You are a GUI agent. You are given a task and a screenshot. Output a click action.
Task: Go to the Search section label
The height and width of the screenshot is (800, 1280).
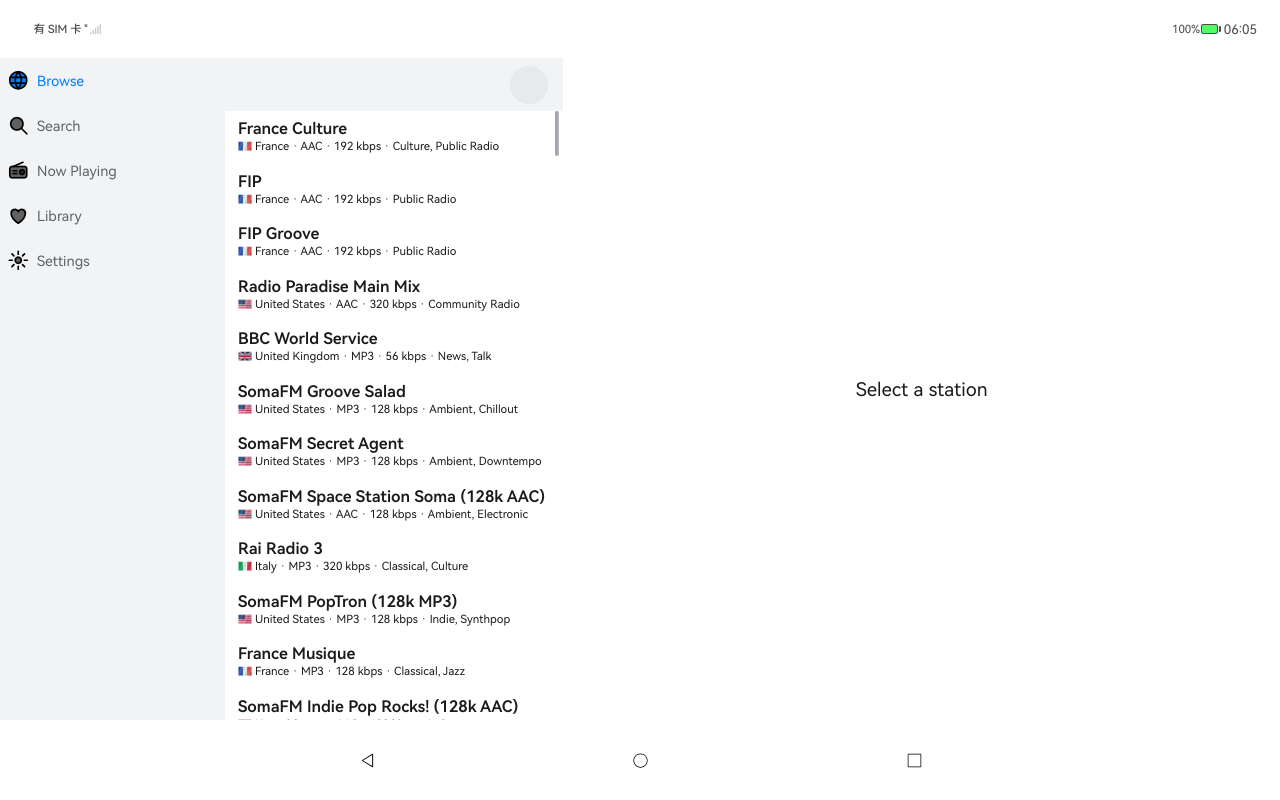[58, 126]
